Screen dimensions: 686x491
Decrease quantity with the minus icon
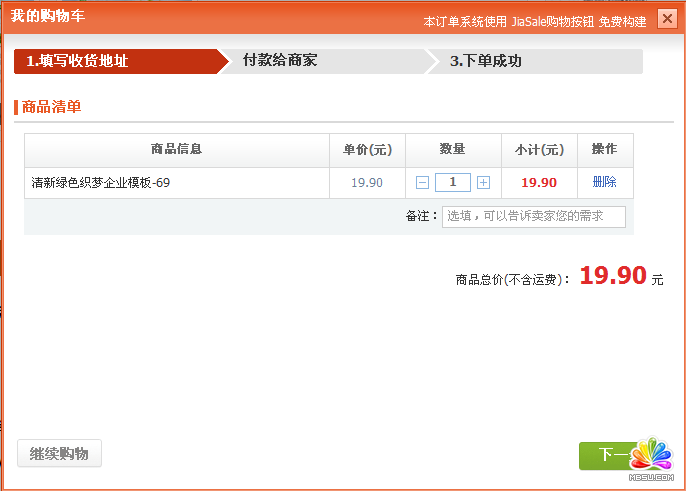(x=422, y=182)
